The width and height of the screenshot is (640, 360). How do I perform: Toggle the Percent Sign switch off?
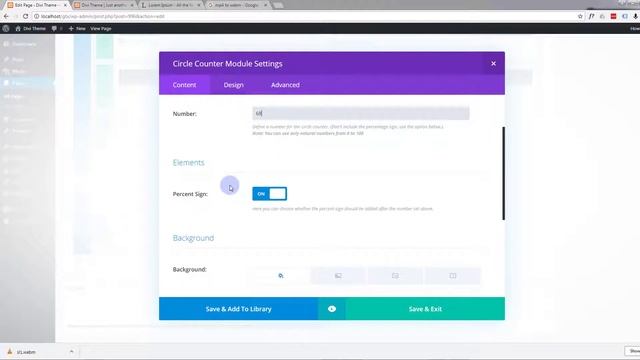click(x=269, y=193)
